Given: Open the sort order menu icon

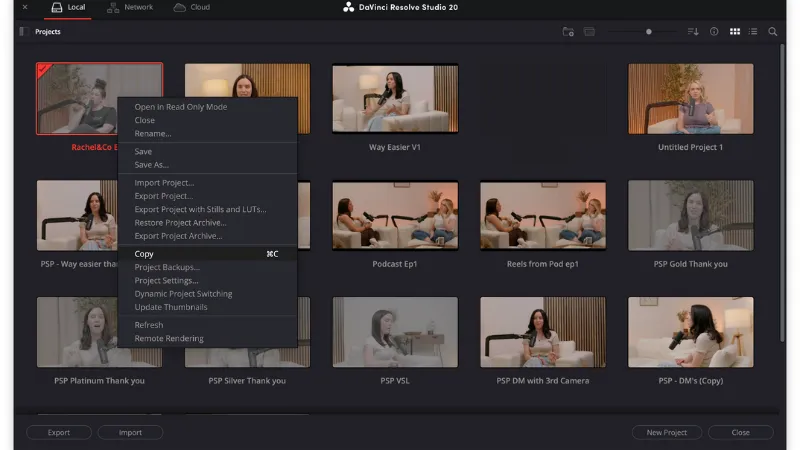Looking at the screenshot, I should click(x=693, y=32).
